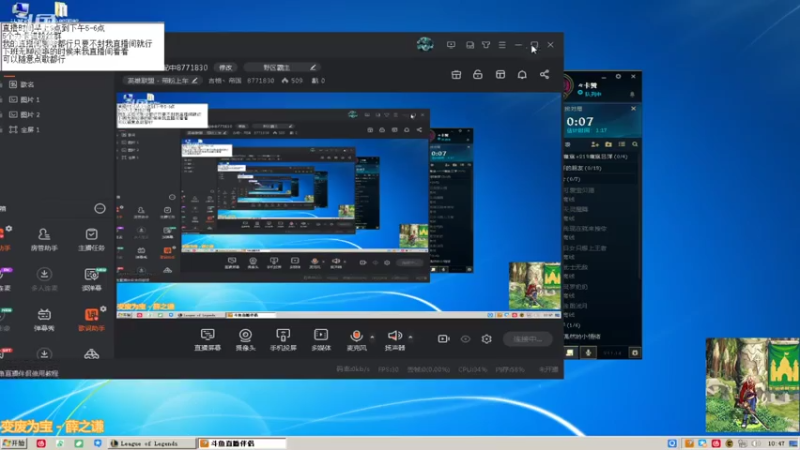The image size is (800, 450).
Task: Open the Windows 开始 Start button
Action: pos(14,443)
